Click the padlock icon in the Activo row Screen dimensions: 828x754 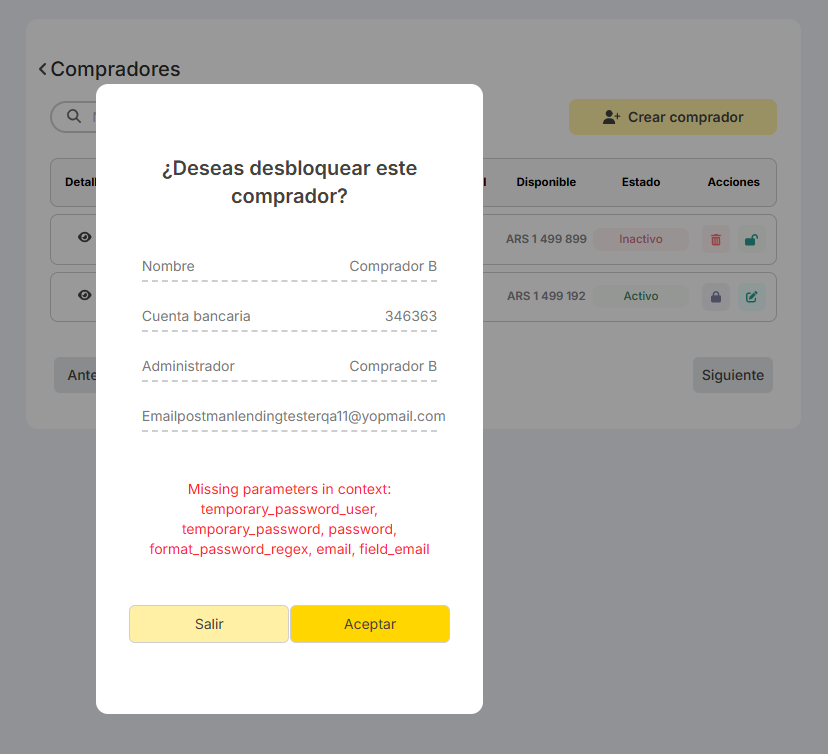(x=715, y=297)
